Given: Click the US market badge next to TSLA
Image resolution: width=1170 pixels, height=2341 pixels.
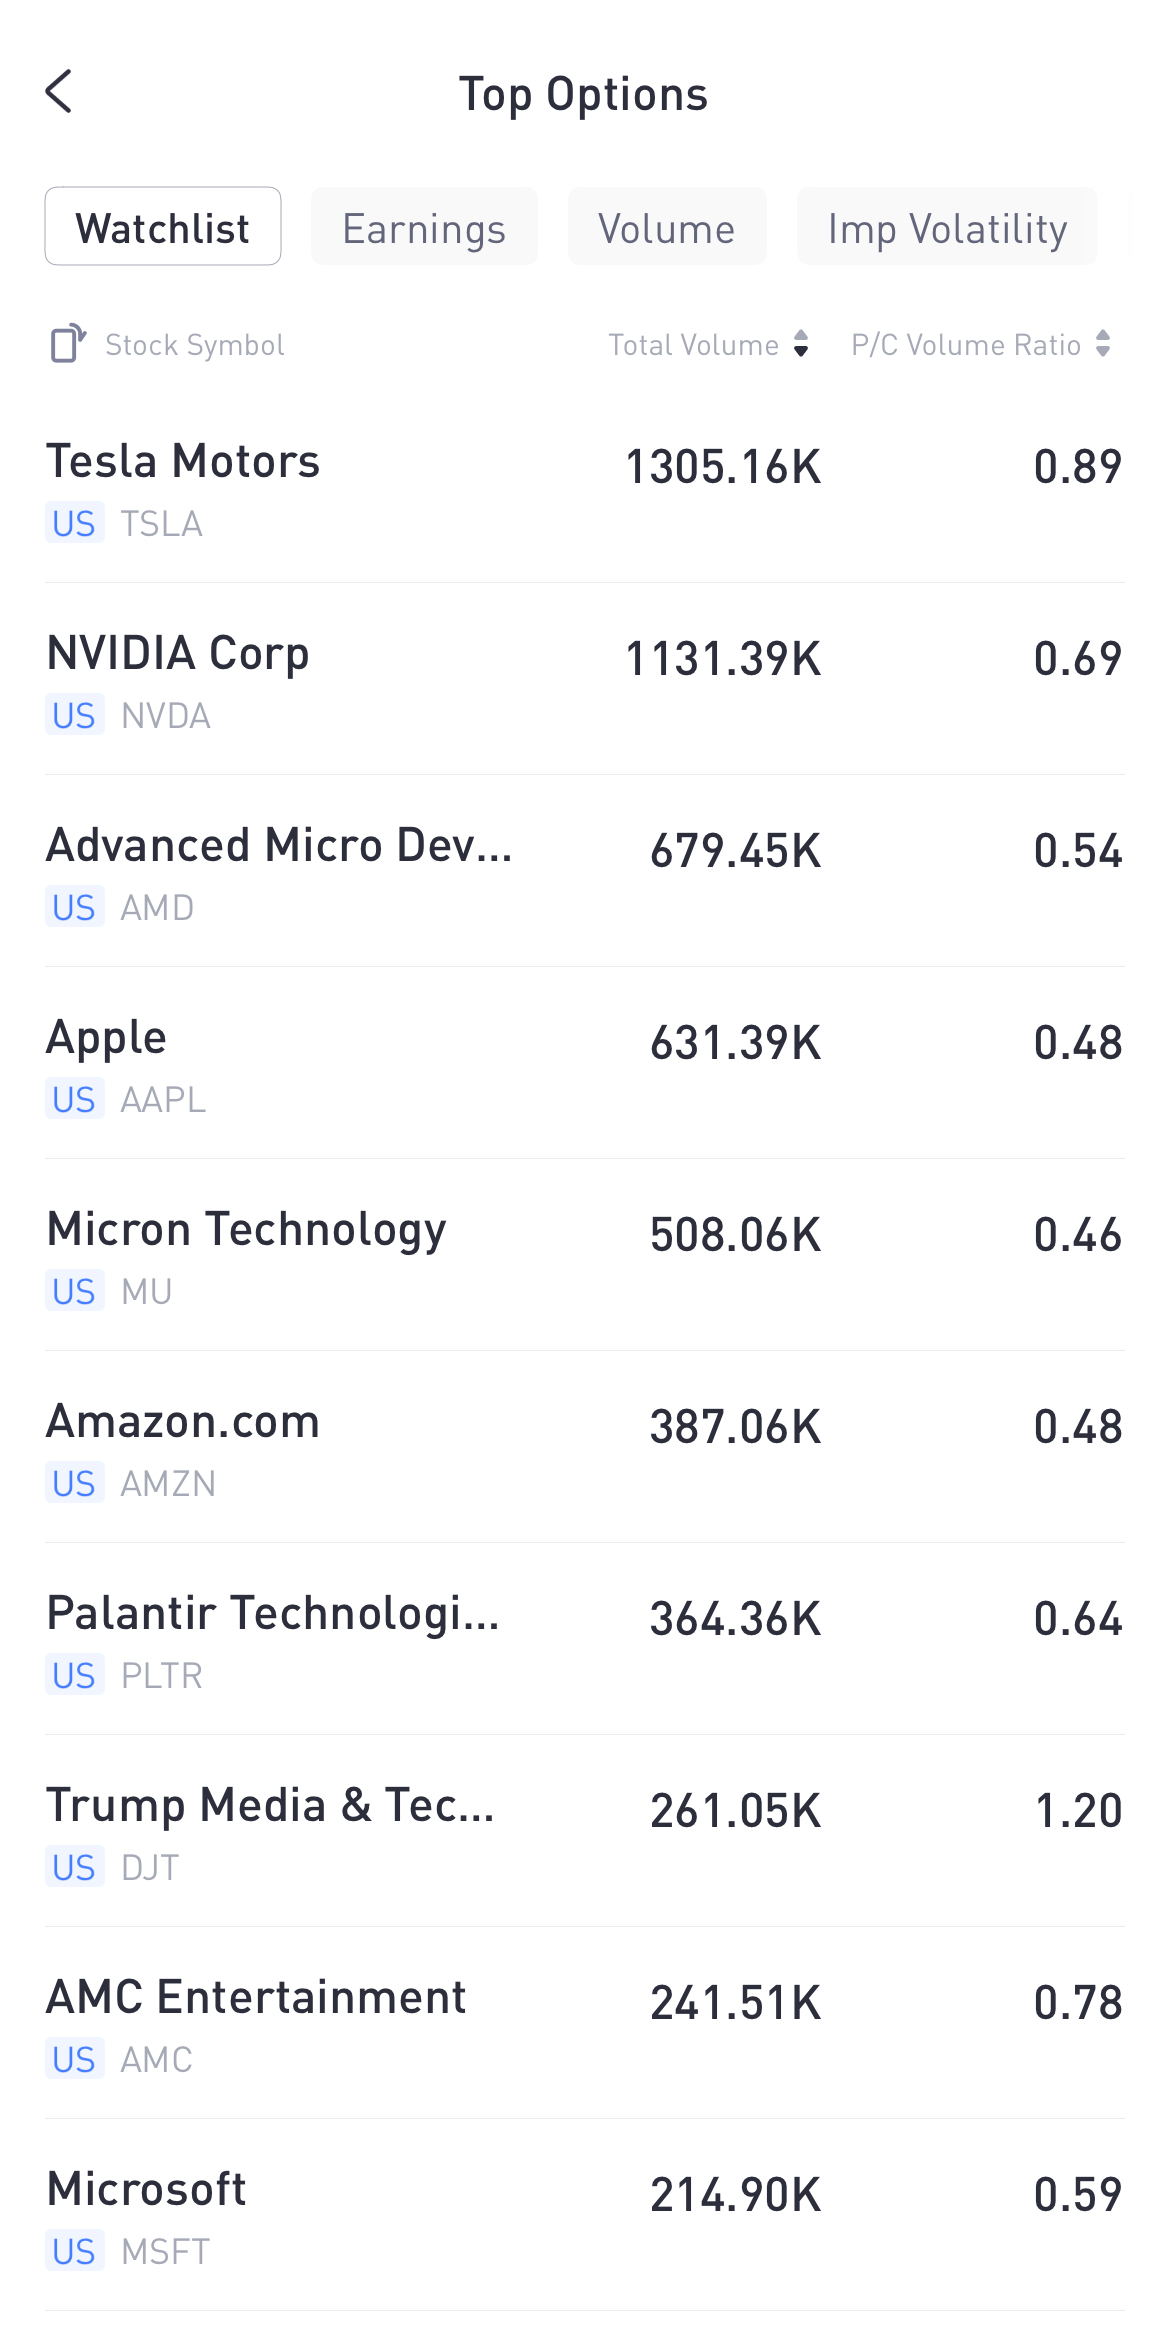Looking at the screenshot, I should coord(74,523).
